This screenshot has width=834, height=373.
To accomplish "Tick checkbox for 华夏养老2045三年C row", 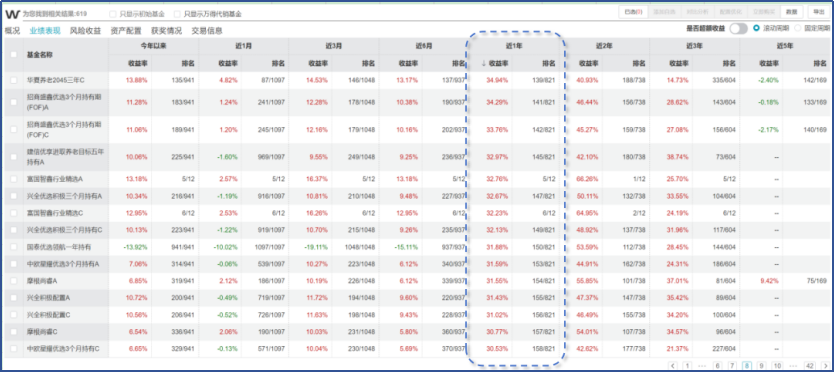I will tap(14, 80).
